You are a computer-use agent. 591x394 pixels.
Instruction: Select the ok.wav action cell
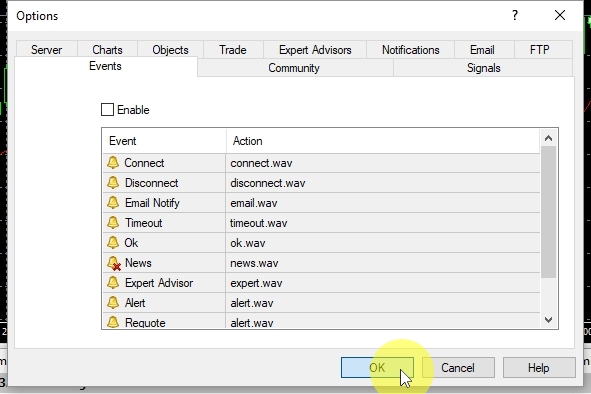pos(383,243)
